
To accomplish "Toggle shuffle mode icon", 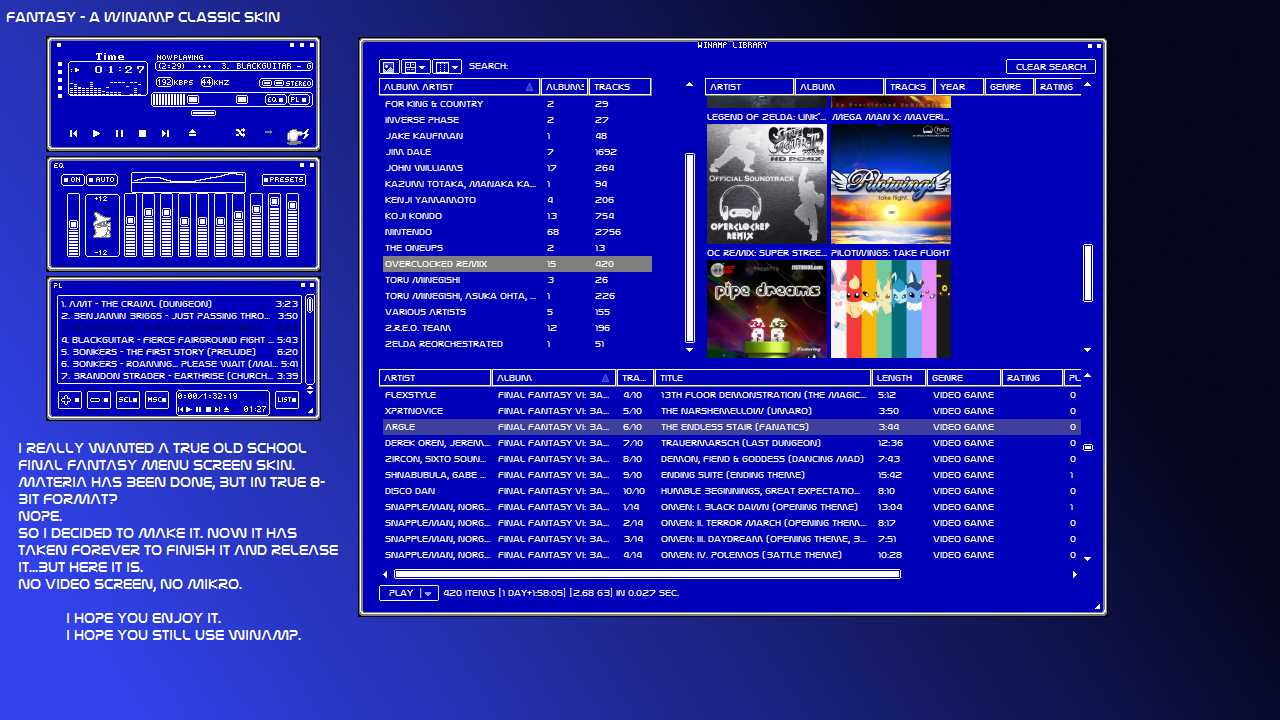I will [x=240, y=133].
